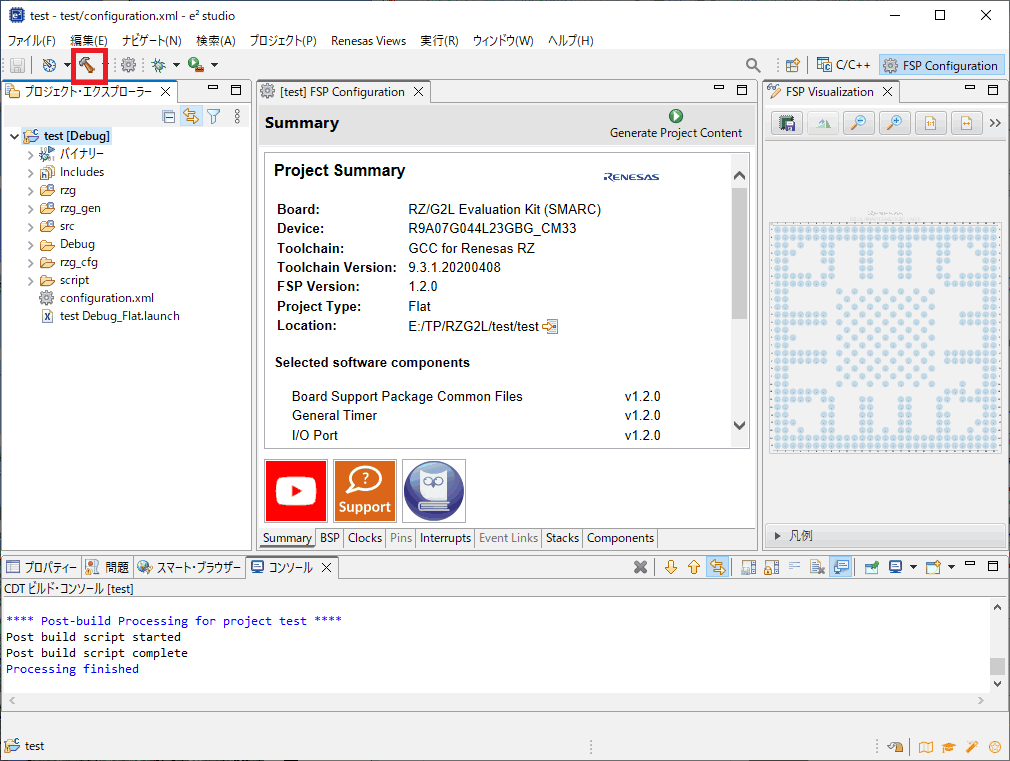Clear the console with document-X icon
Screen dimensions: 1010x761
click(817, 567)
